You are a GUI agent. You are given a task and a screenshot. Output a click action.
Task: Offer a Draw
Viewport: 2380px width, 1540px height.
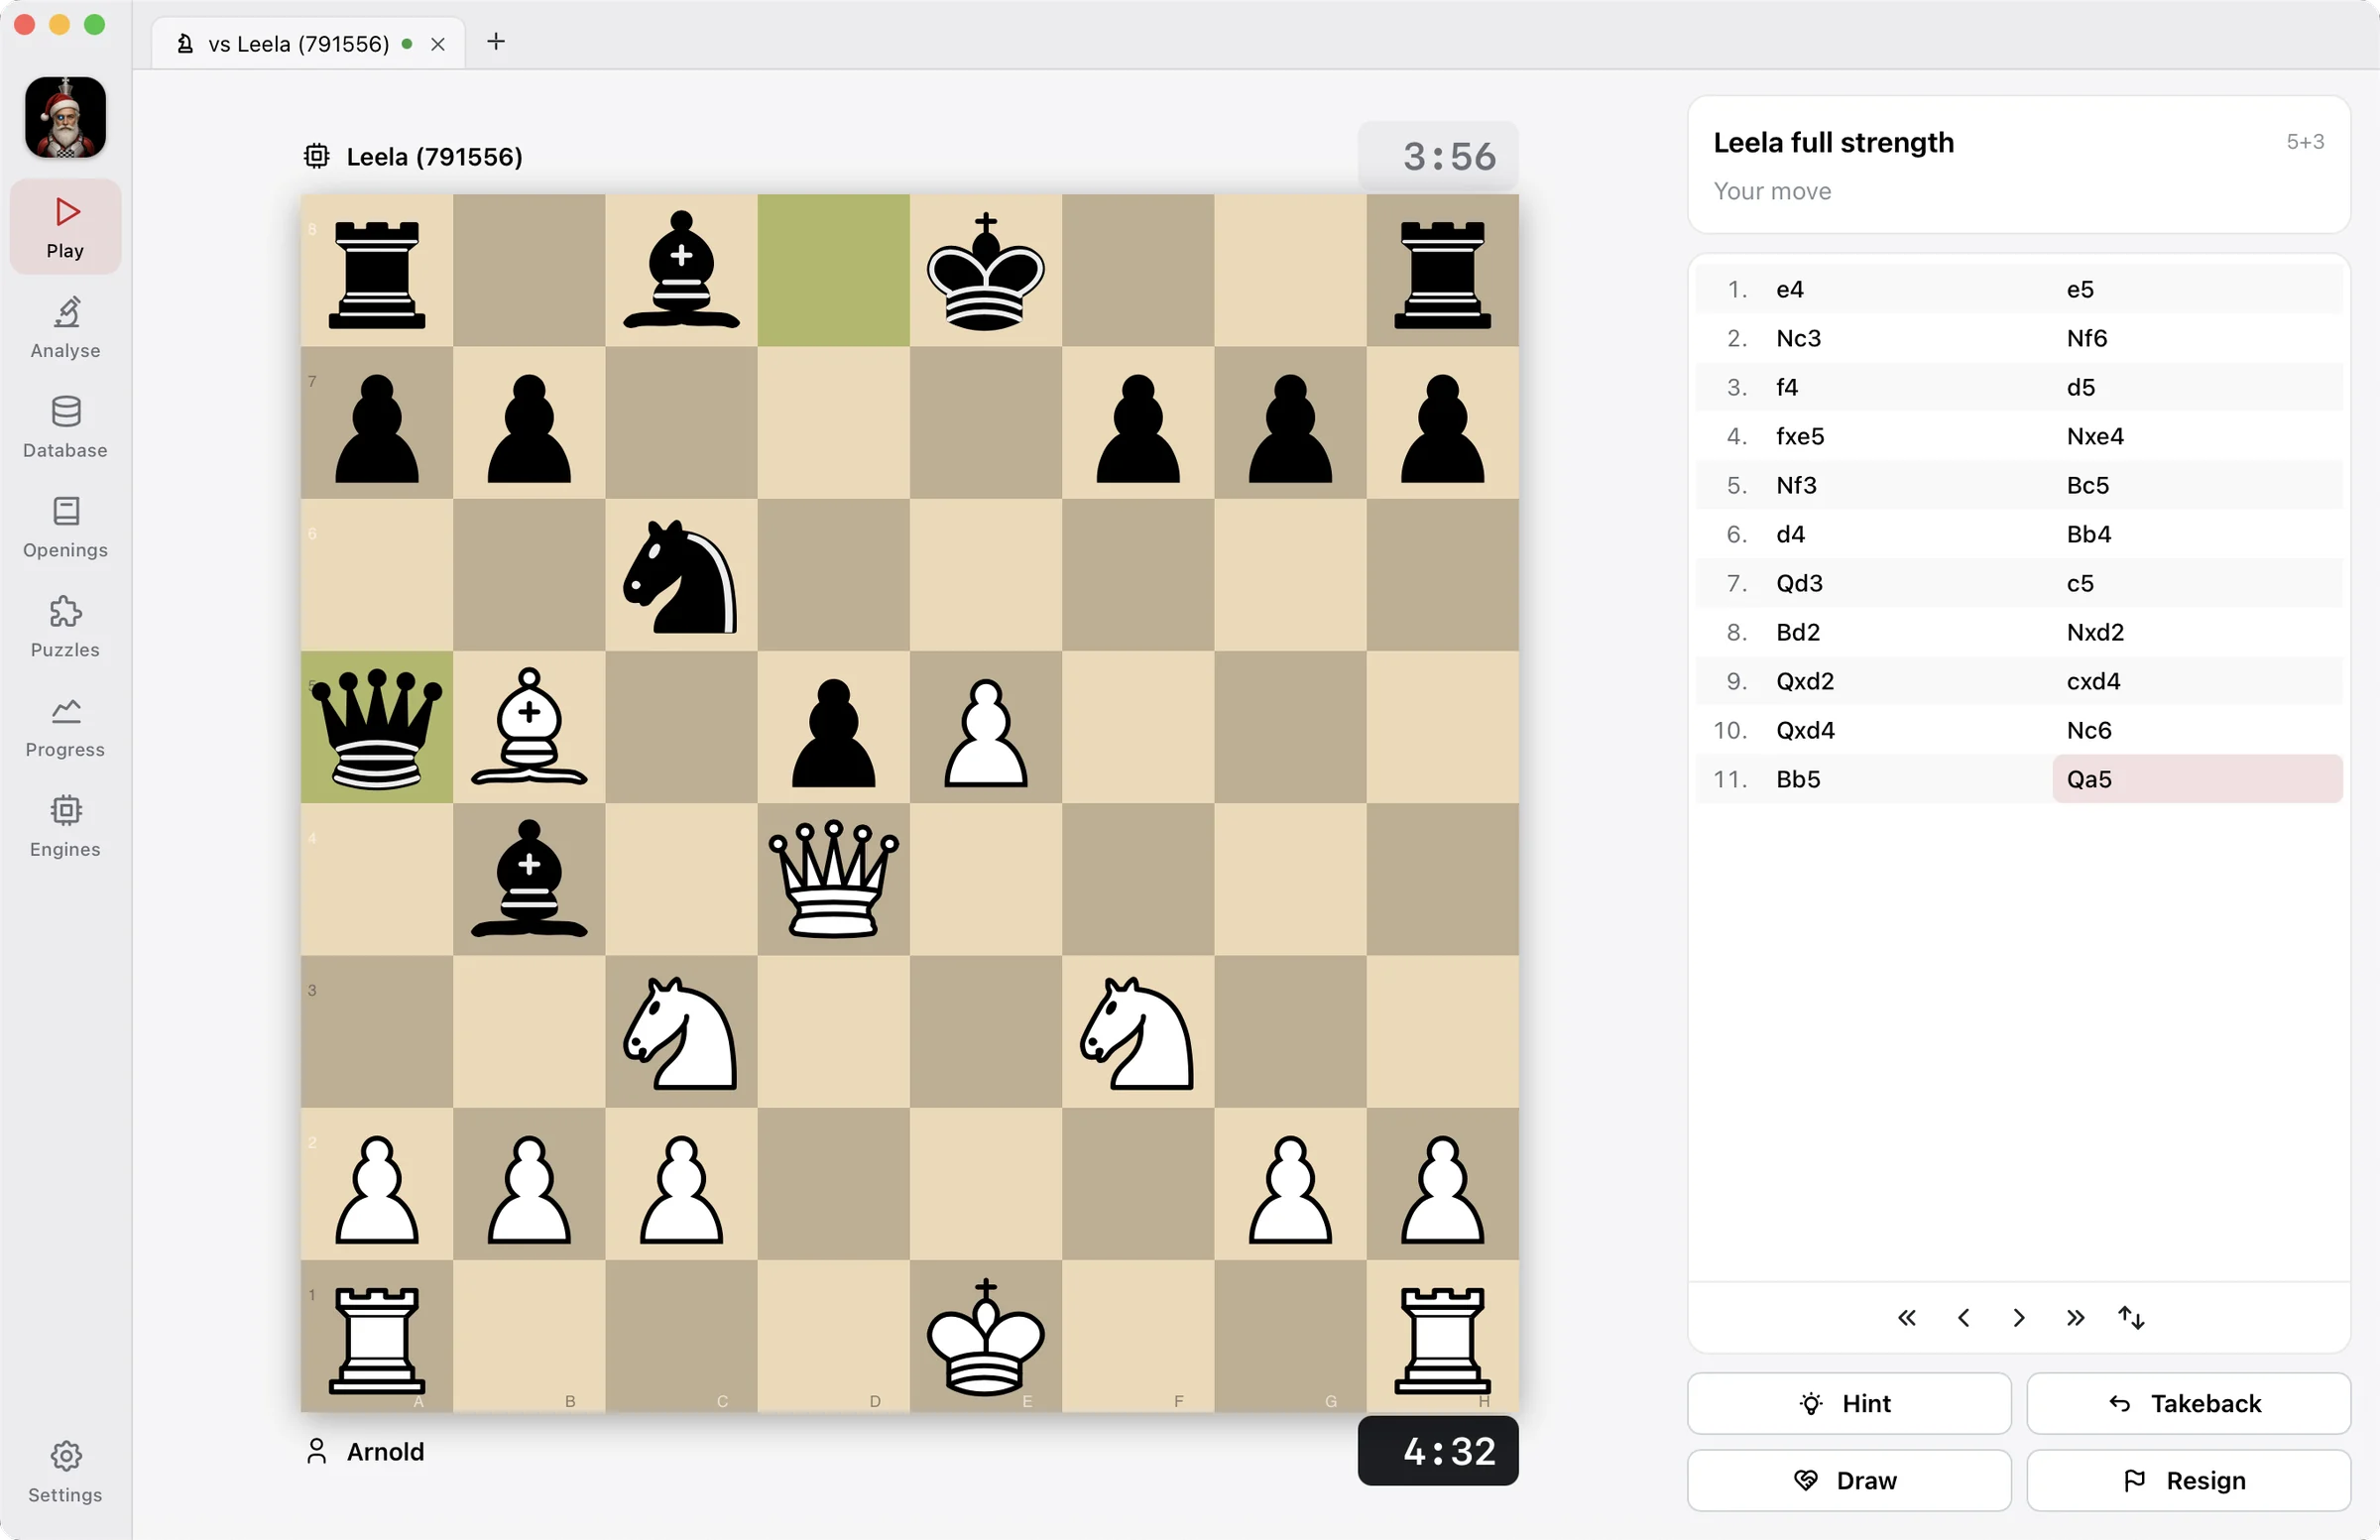[1849, 1481]
